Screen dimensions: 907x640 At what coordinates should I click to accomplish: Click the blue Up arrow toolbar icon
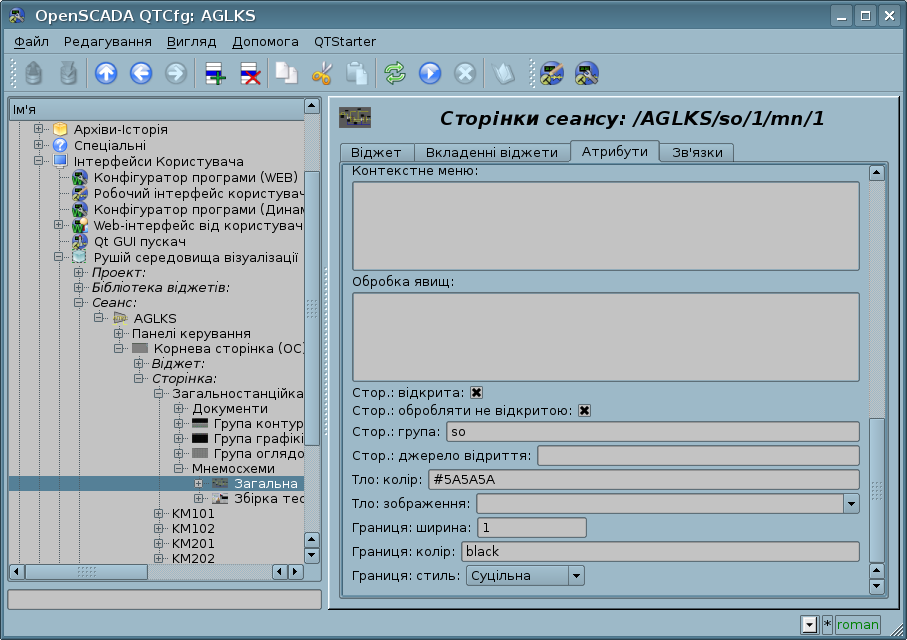pyautogui.click(x=105, y=73)
